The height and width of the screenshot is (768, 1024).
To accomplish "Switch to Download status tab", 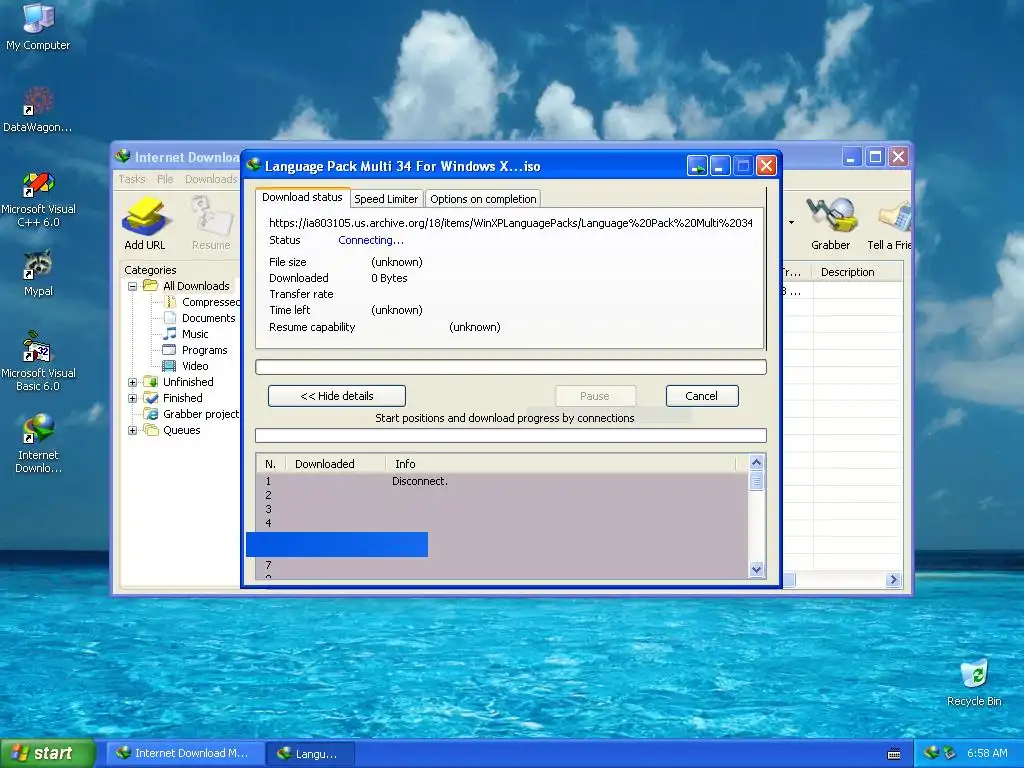I will (x=302, y=197).
